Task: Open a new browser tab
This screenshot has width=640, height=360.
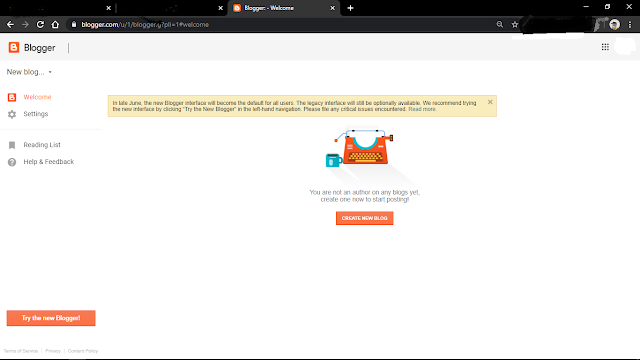Action: 350,8
